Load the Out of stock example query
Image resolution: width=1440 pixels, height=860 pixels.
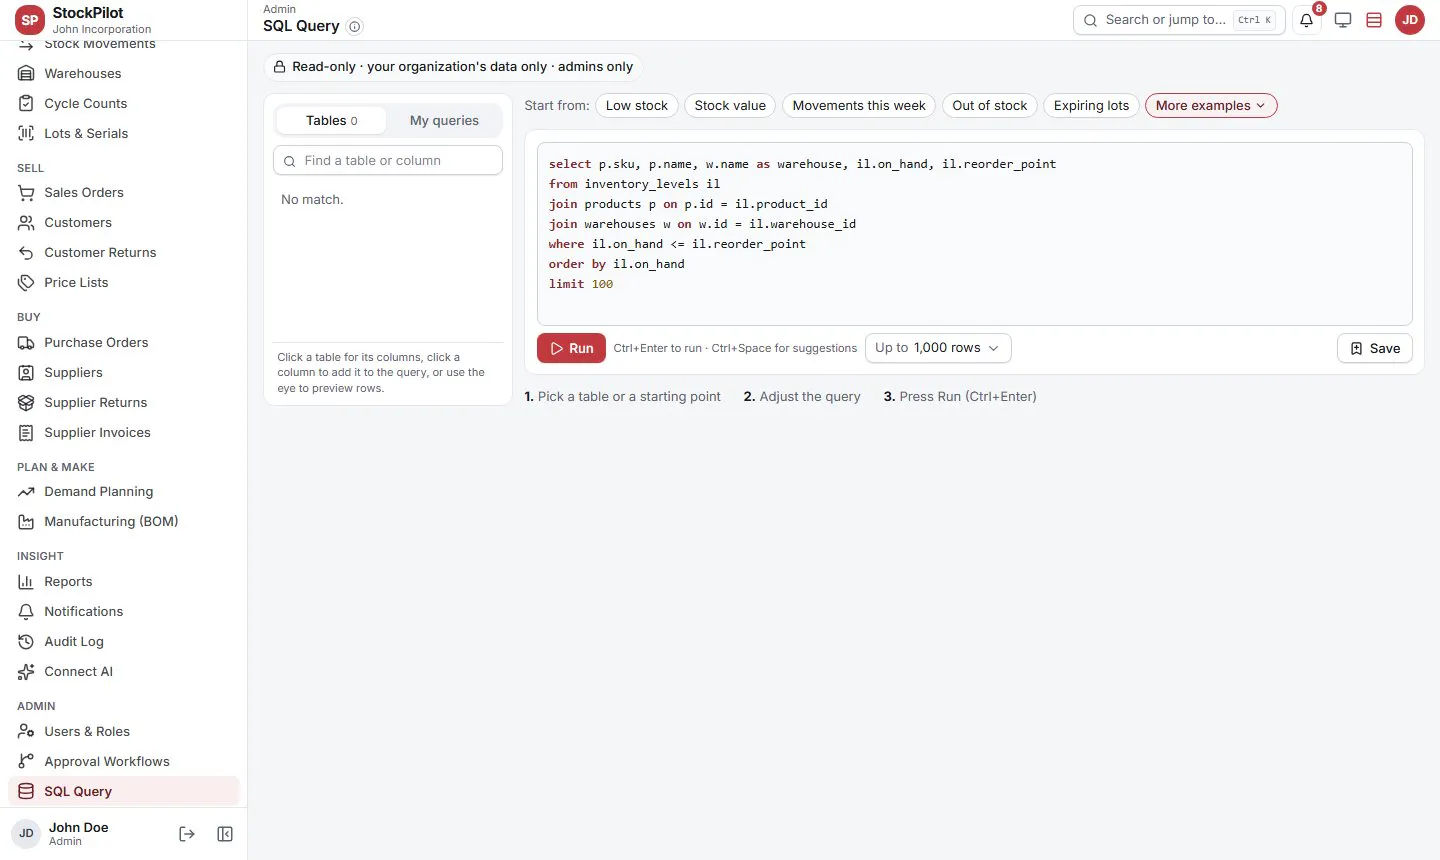(x=990, y=105)
